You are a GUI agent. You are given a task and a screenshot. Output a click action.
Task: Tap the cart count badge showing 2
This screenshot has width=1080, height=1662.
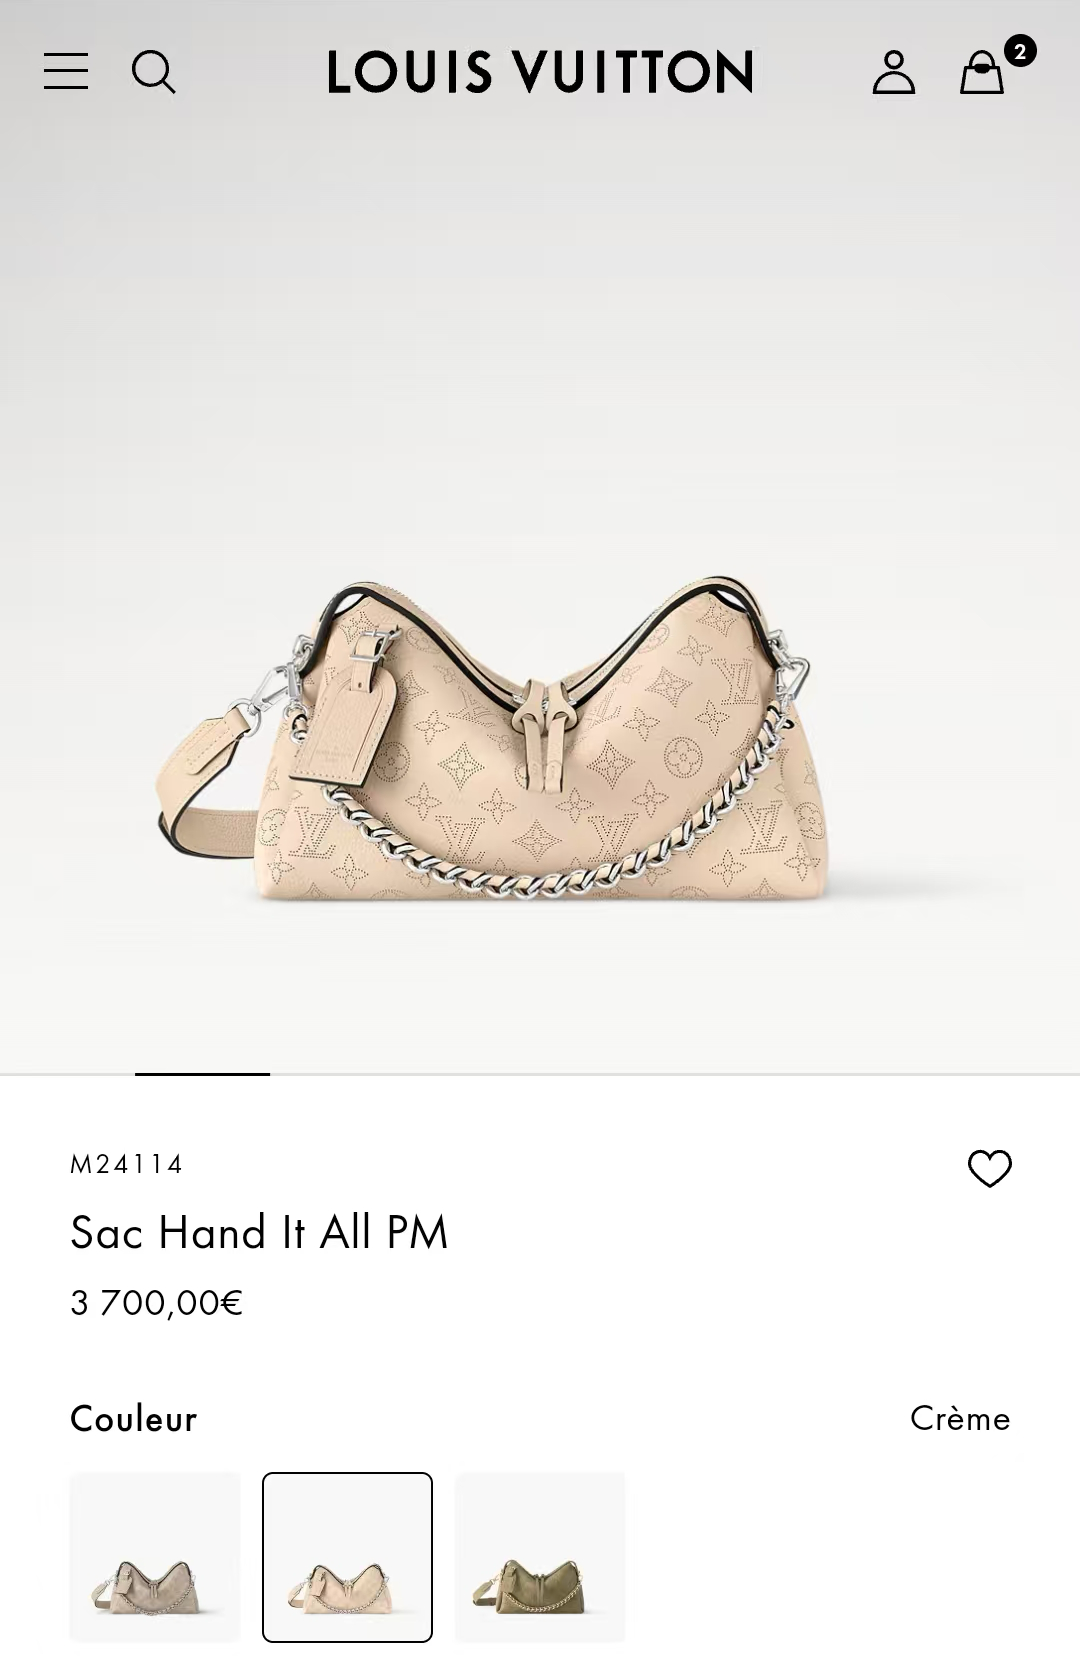point(1019,51)
